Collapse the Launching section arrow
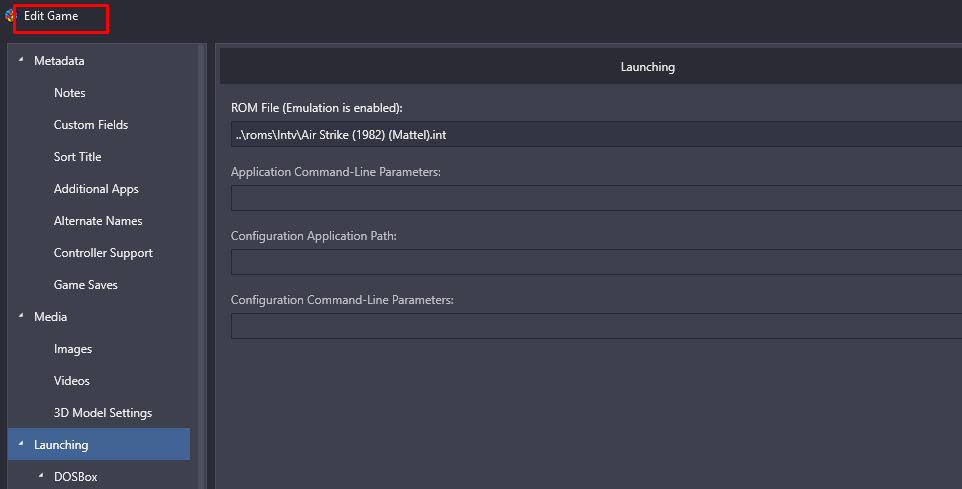 (x=21, y=444)
